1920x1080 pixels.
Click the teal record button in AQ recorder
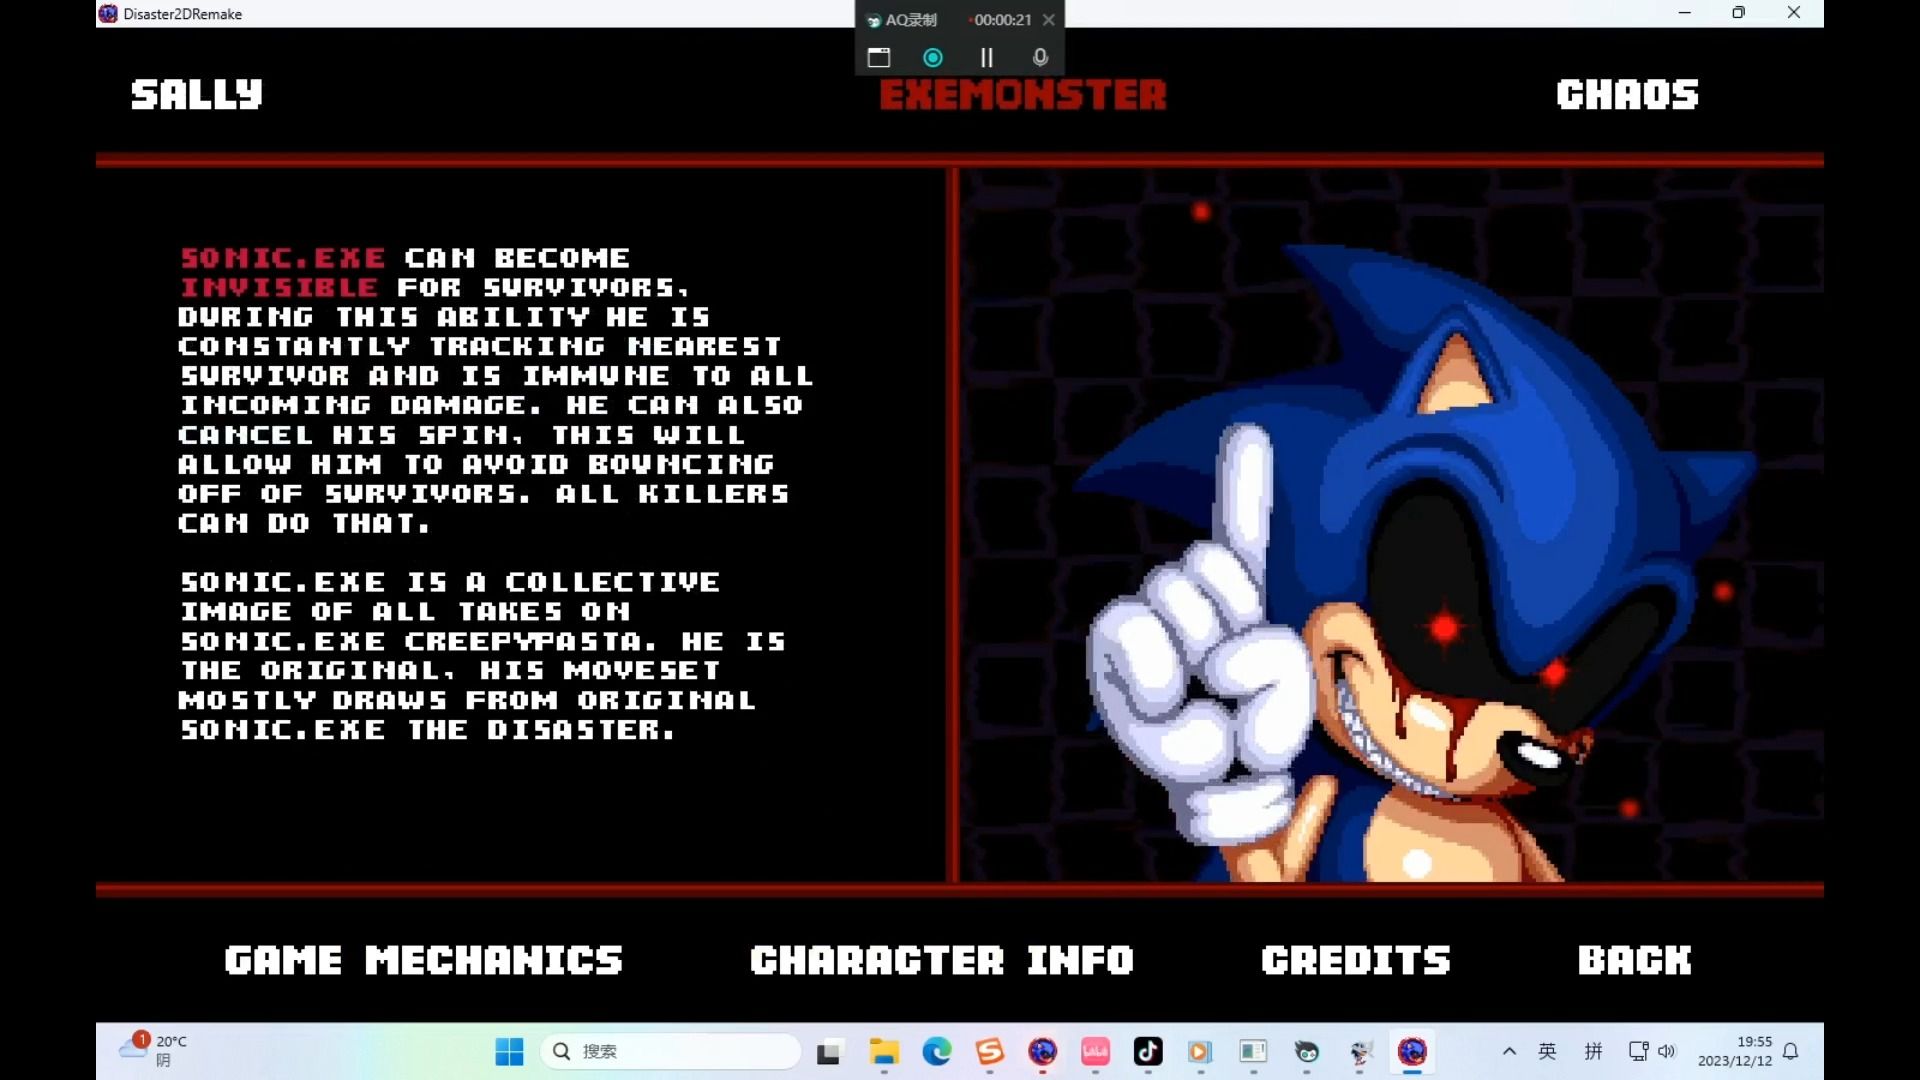point(933,57)
